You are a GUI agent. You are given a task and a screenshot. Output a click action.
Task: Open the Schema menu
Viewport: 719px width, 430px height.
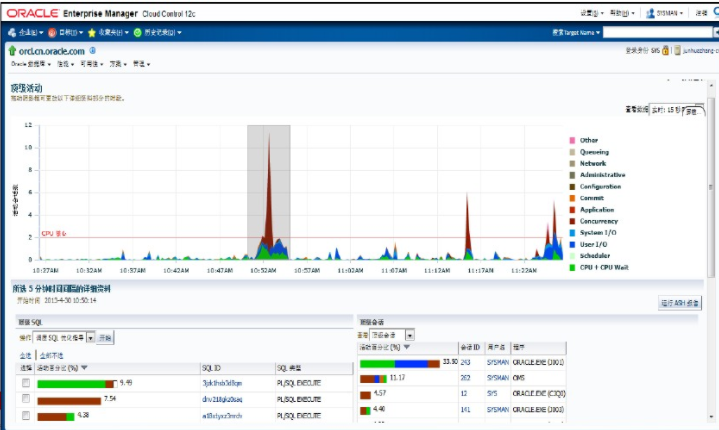tap(118, 64)
